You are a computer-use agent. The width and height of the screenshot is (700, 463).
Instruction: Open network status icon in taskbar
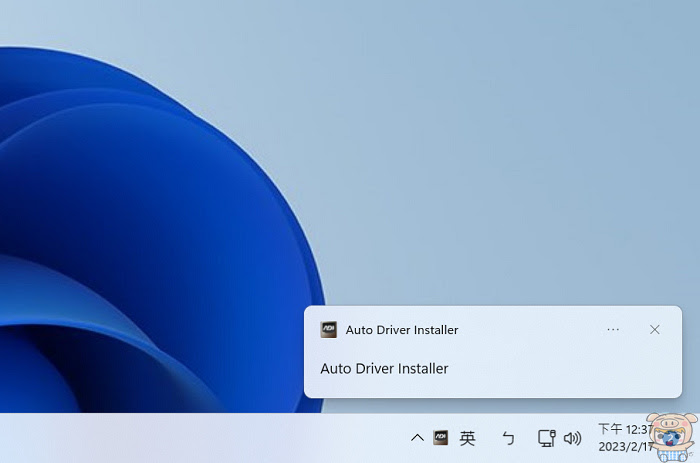pos(546,438)
